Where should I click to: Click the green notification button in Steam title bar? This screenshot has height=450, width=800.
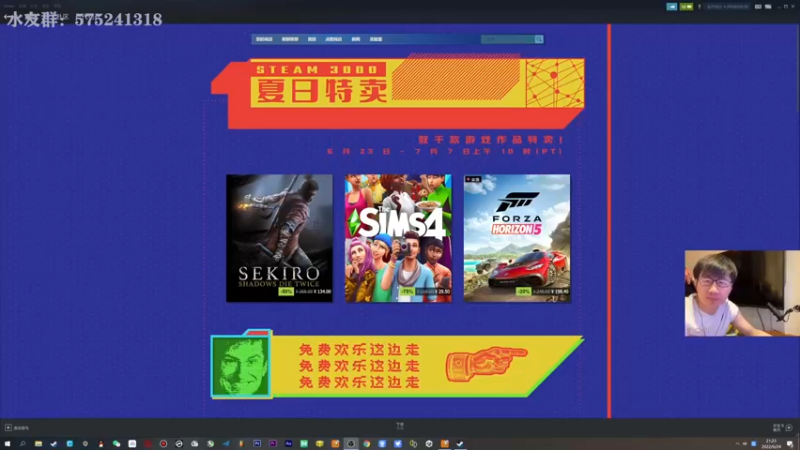click(686, 7)
